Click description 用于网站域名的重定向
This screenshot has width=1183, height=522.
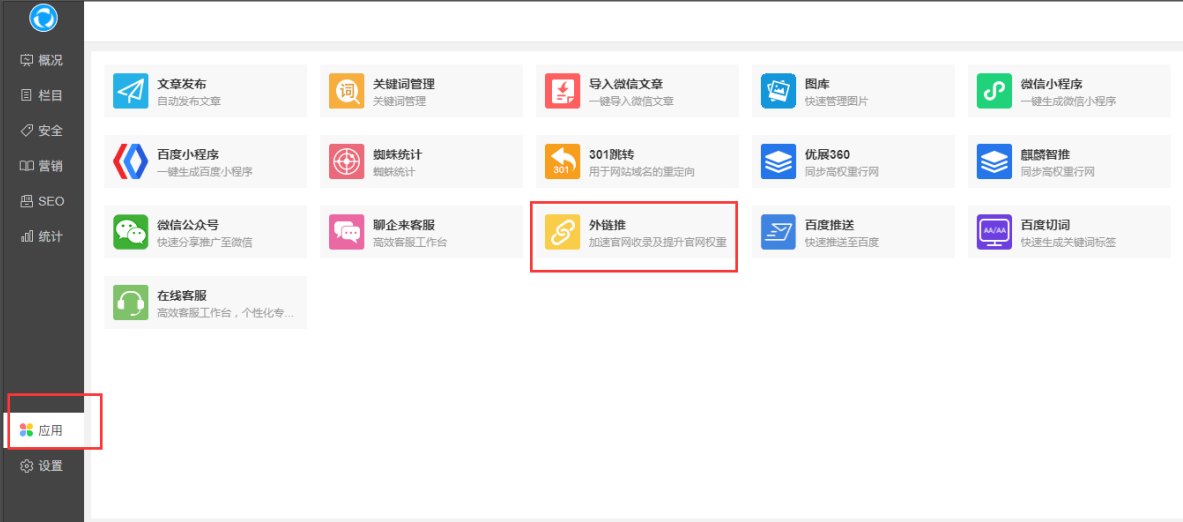[x=642, y=172]
